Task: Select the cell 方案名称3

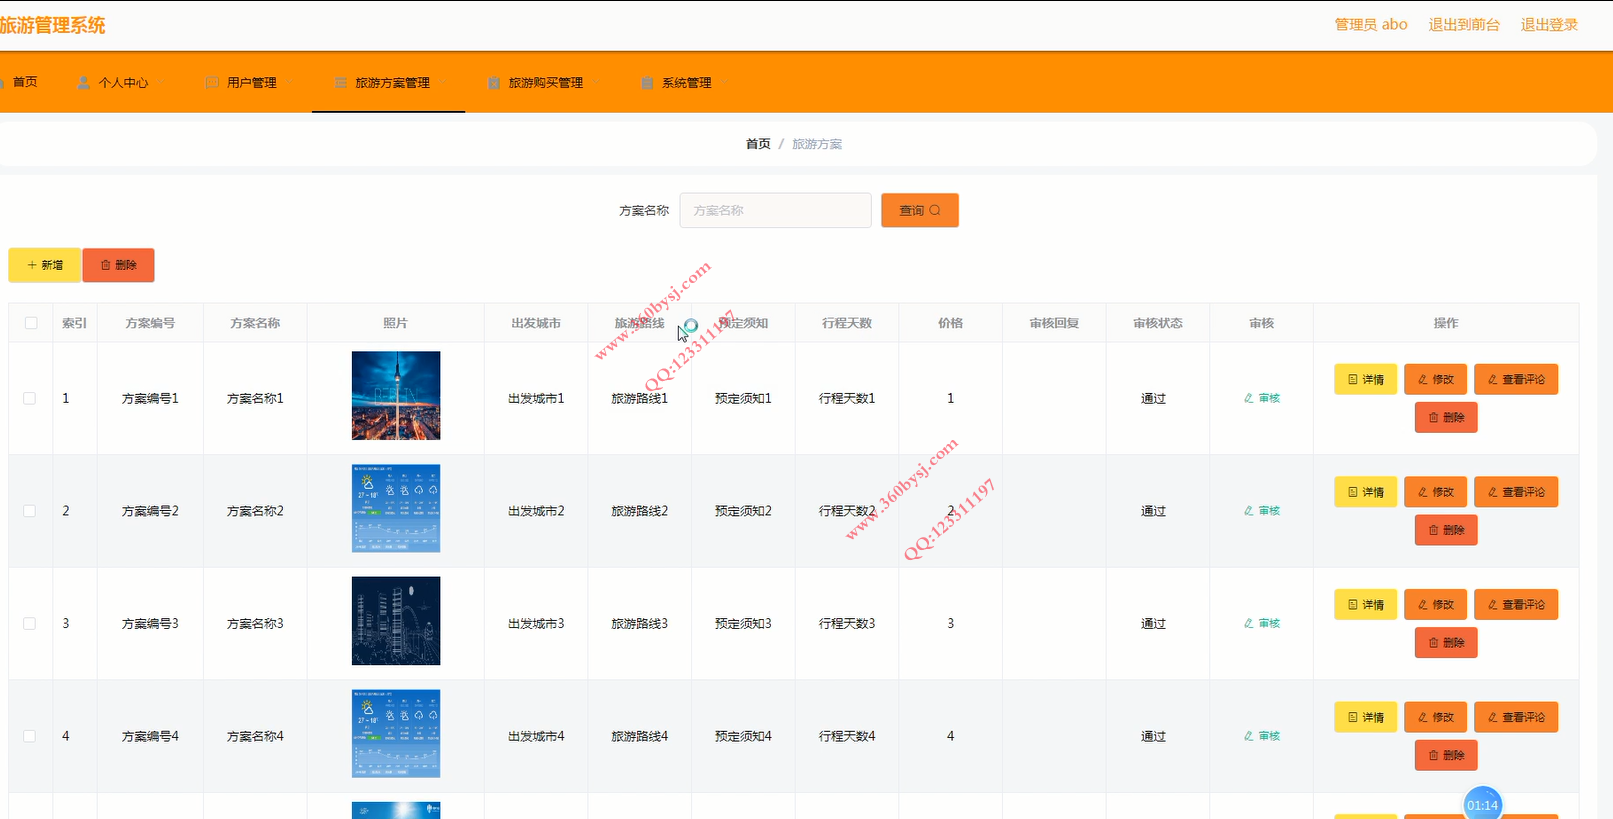Action: point(255,623)
